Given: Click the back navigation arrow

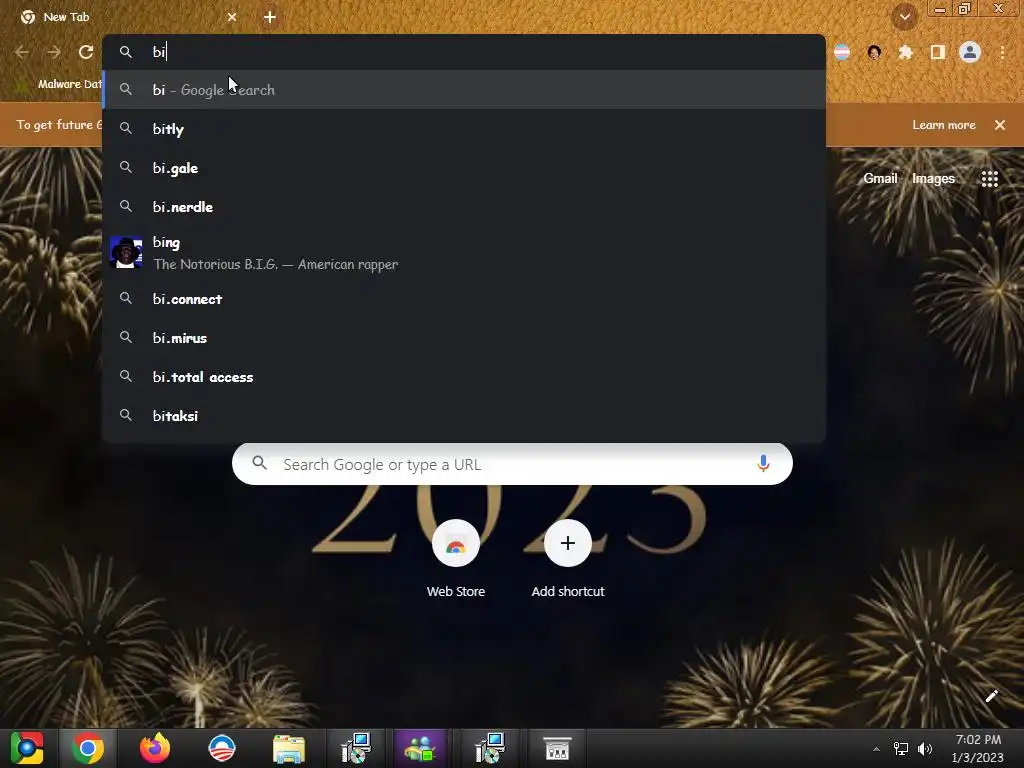Looking at the screenshot, I should (22, 52).
